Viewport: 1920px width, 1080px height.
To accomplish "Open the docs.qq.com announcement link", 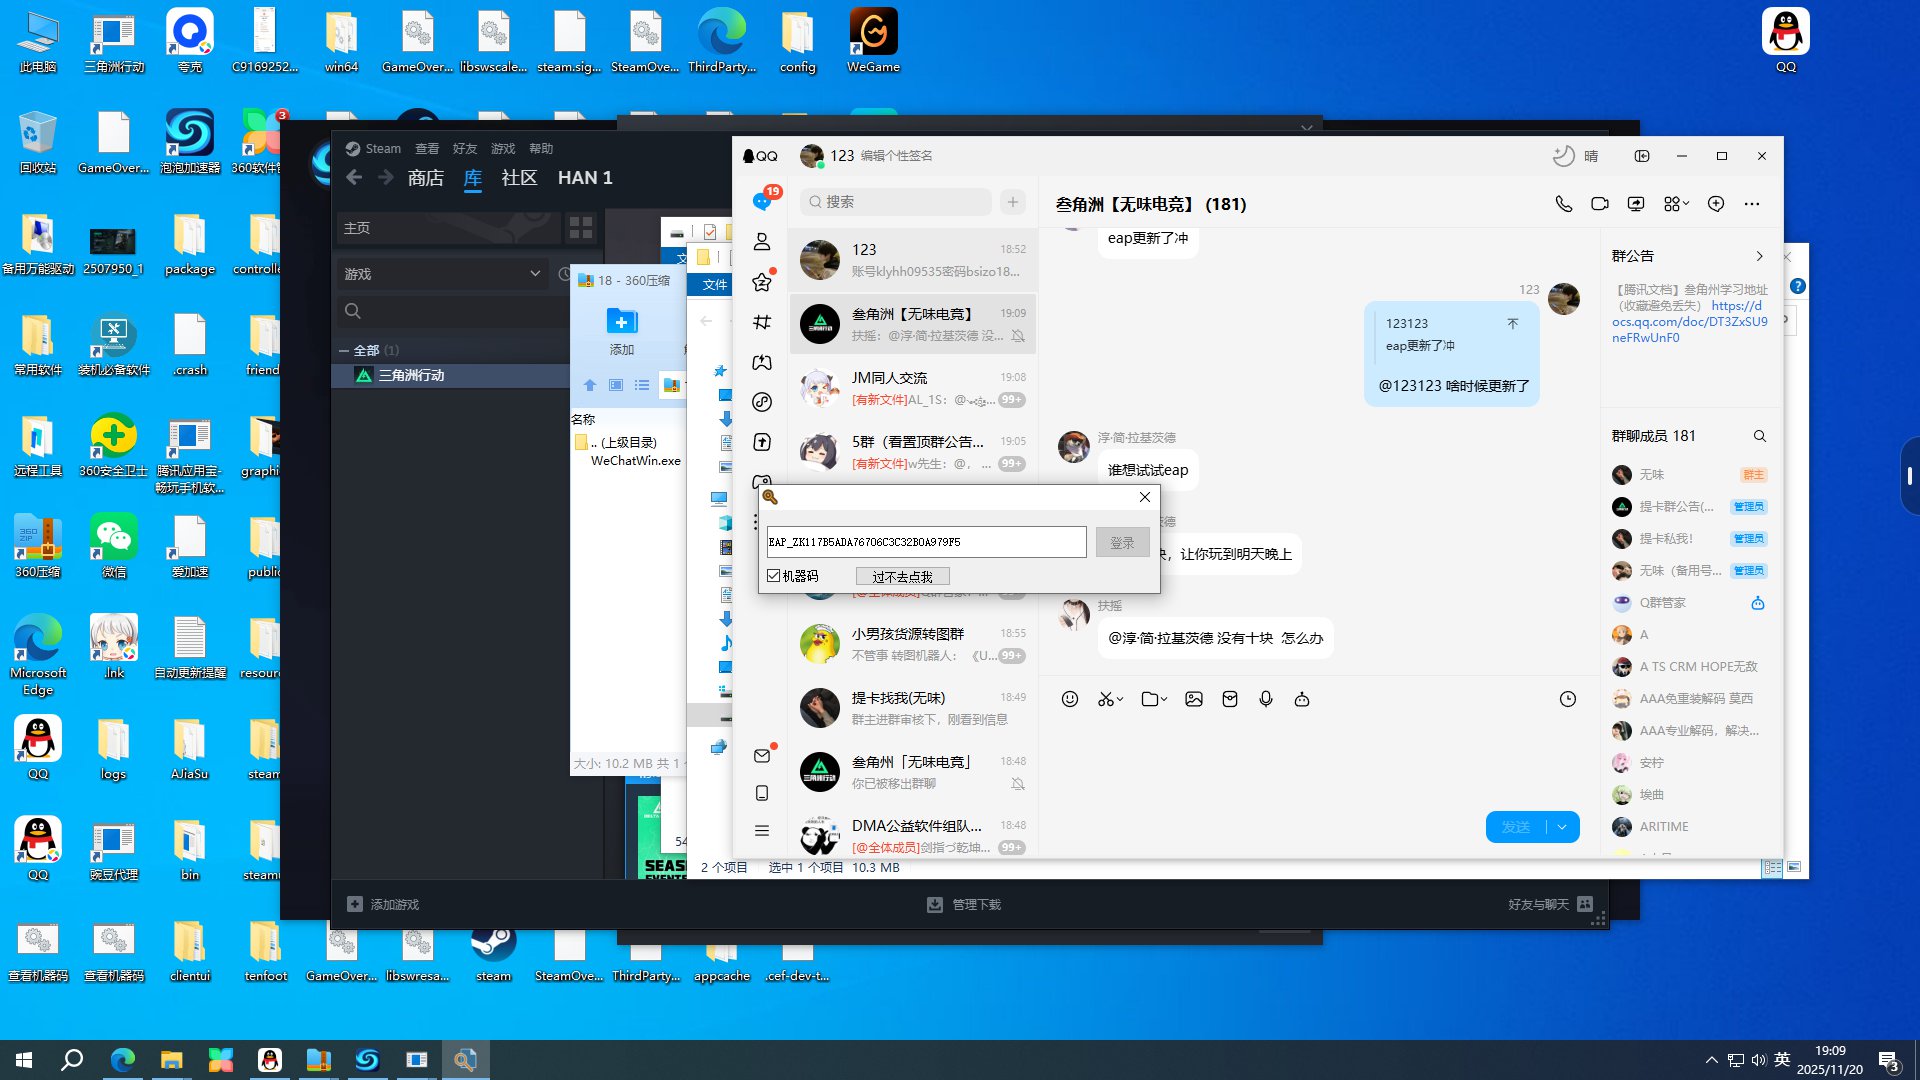I will coord(1689,322).
